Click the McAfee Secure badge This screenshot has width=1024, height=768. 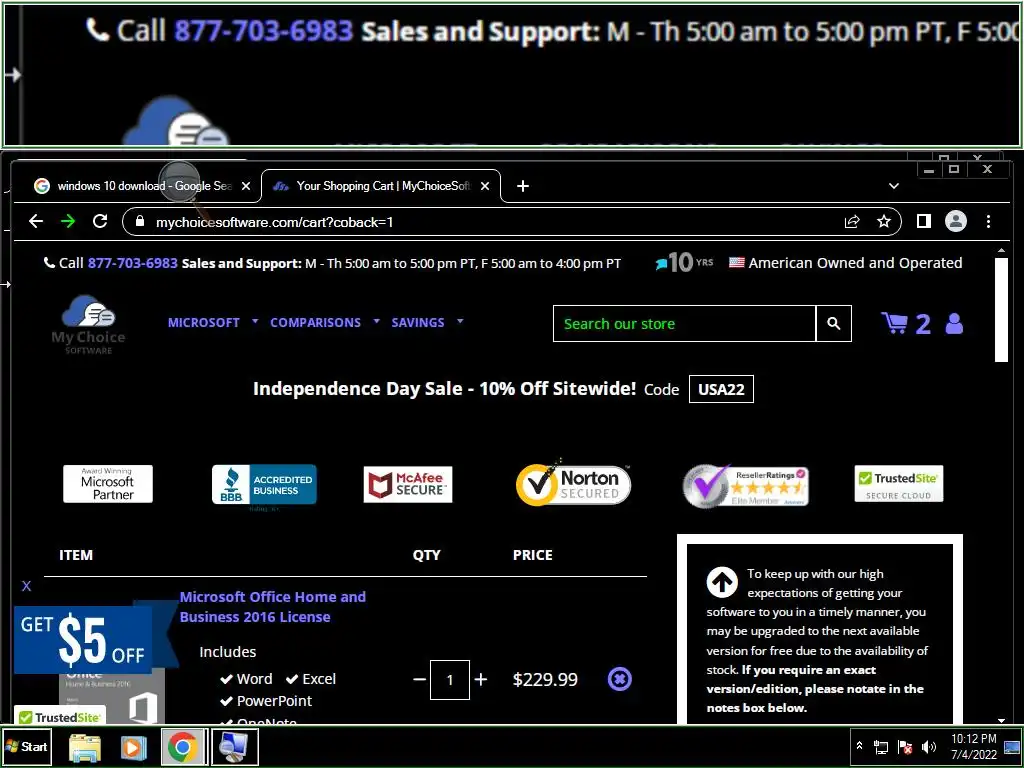(408, 485)
